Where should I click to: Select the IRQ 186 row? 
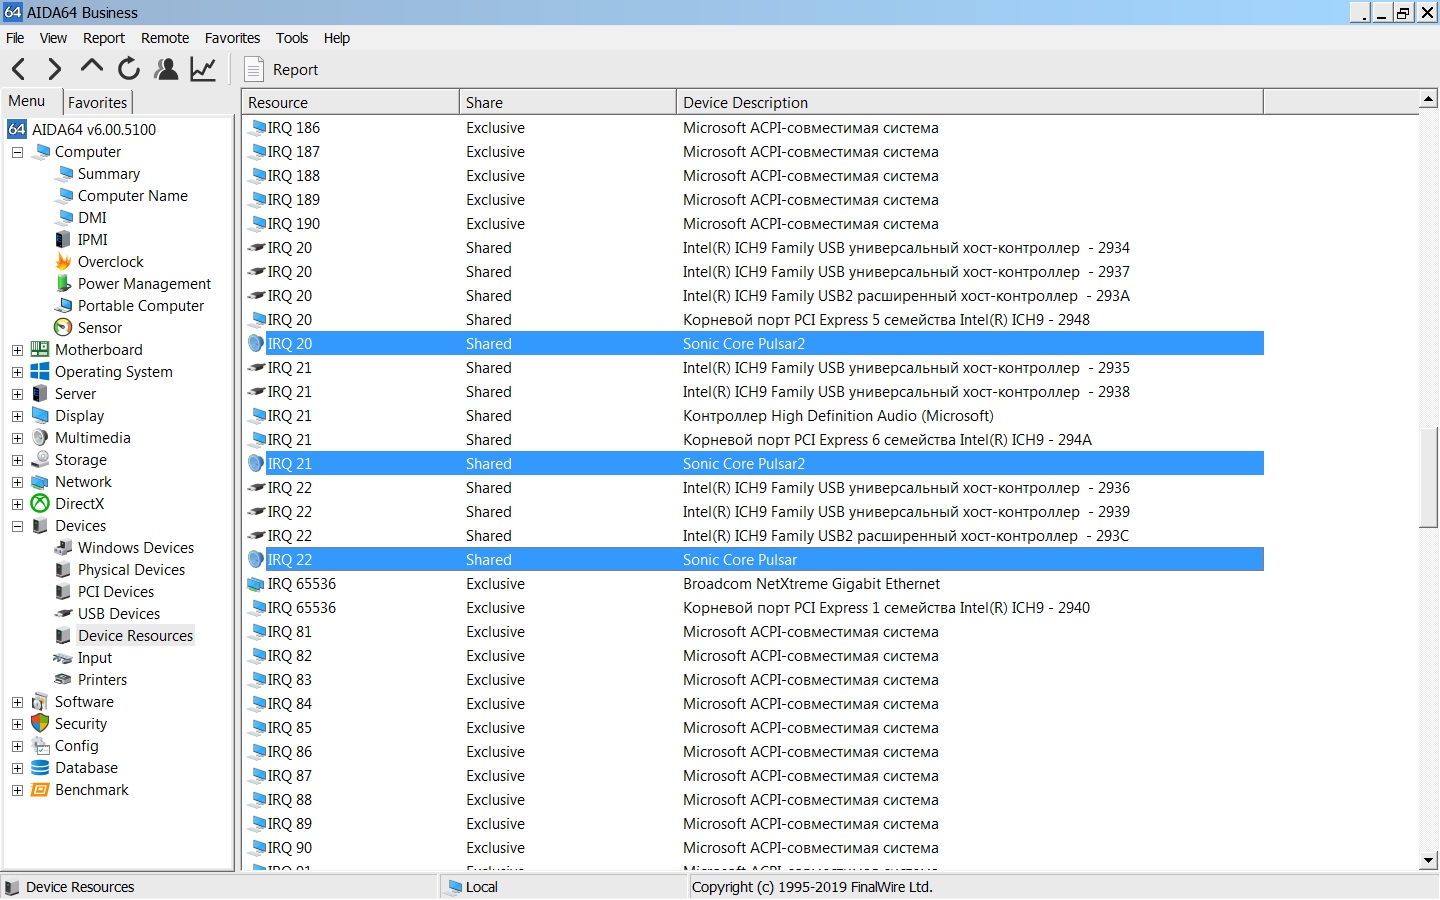[x=755, y=128]
